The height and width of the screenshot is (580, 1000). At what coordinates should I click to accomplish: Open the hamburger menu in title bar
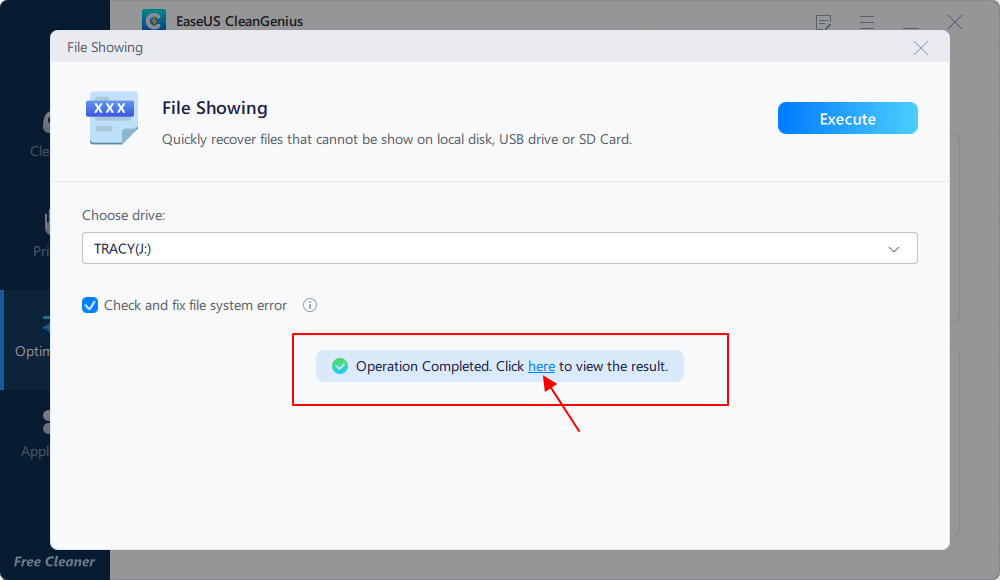pos(867,22)
